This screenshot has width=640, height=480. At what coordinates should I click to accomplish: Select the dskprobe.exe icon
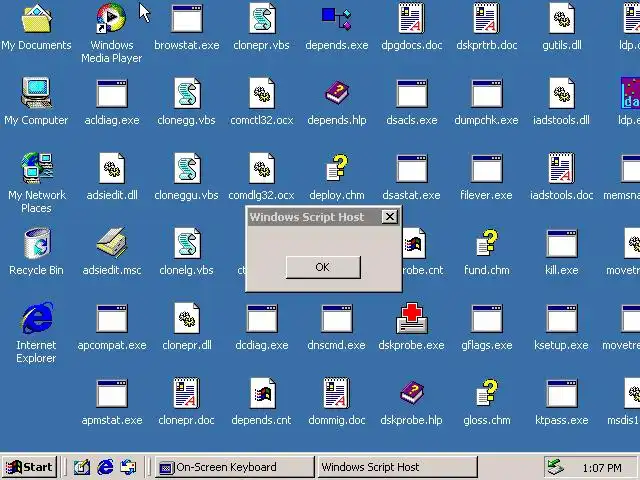coord(412,318)
